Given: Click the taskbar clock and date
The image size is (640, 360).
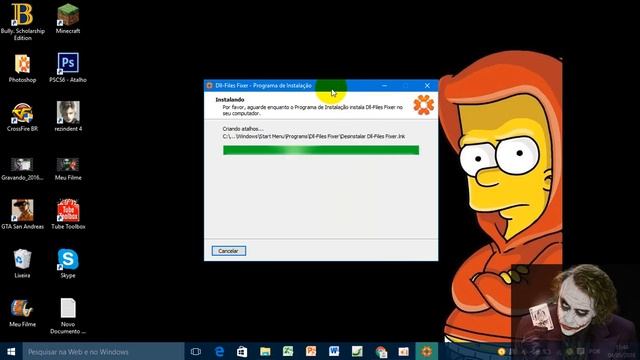Looking at the screenshot, I should coord(622,351).
